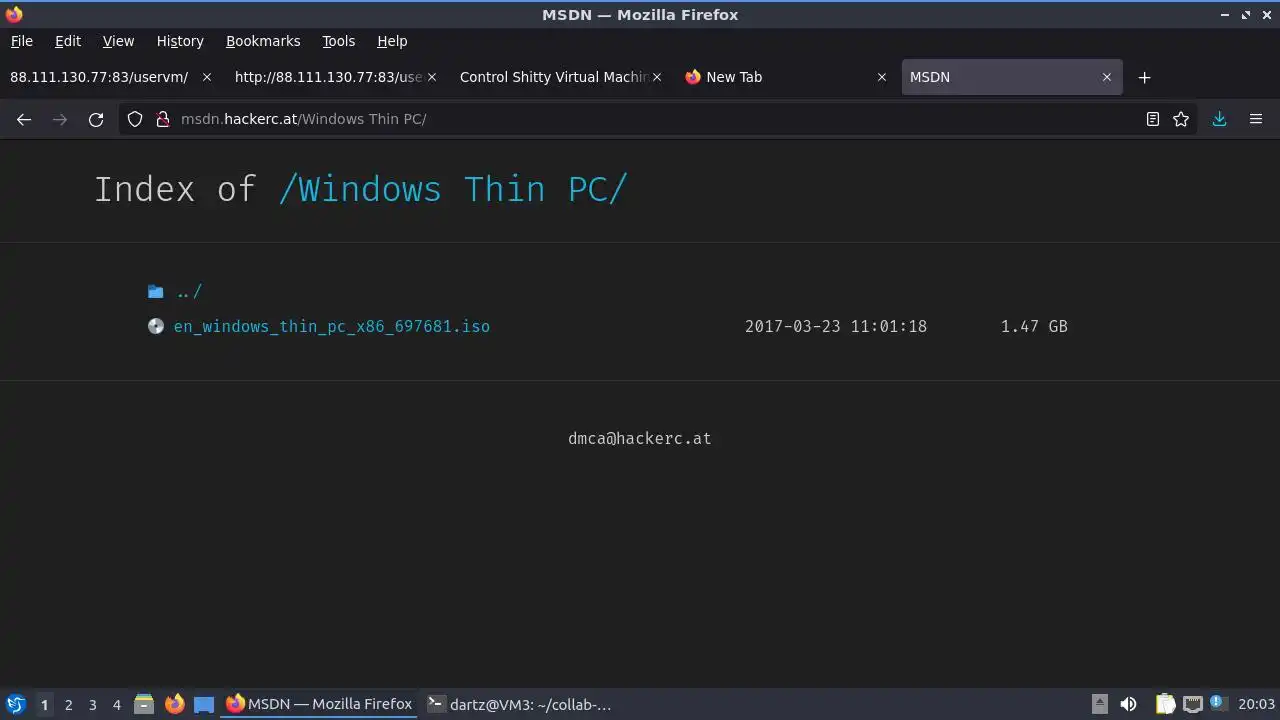Show site security lock information
The height and width of the screenshot is (720, 1280).
(x=163, y=119)
